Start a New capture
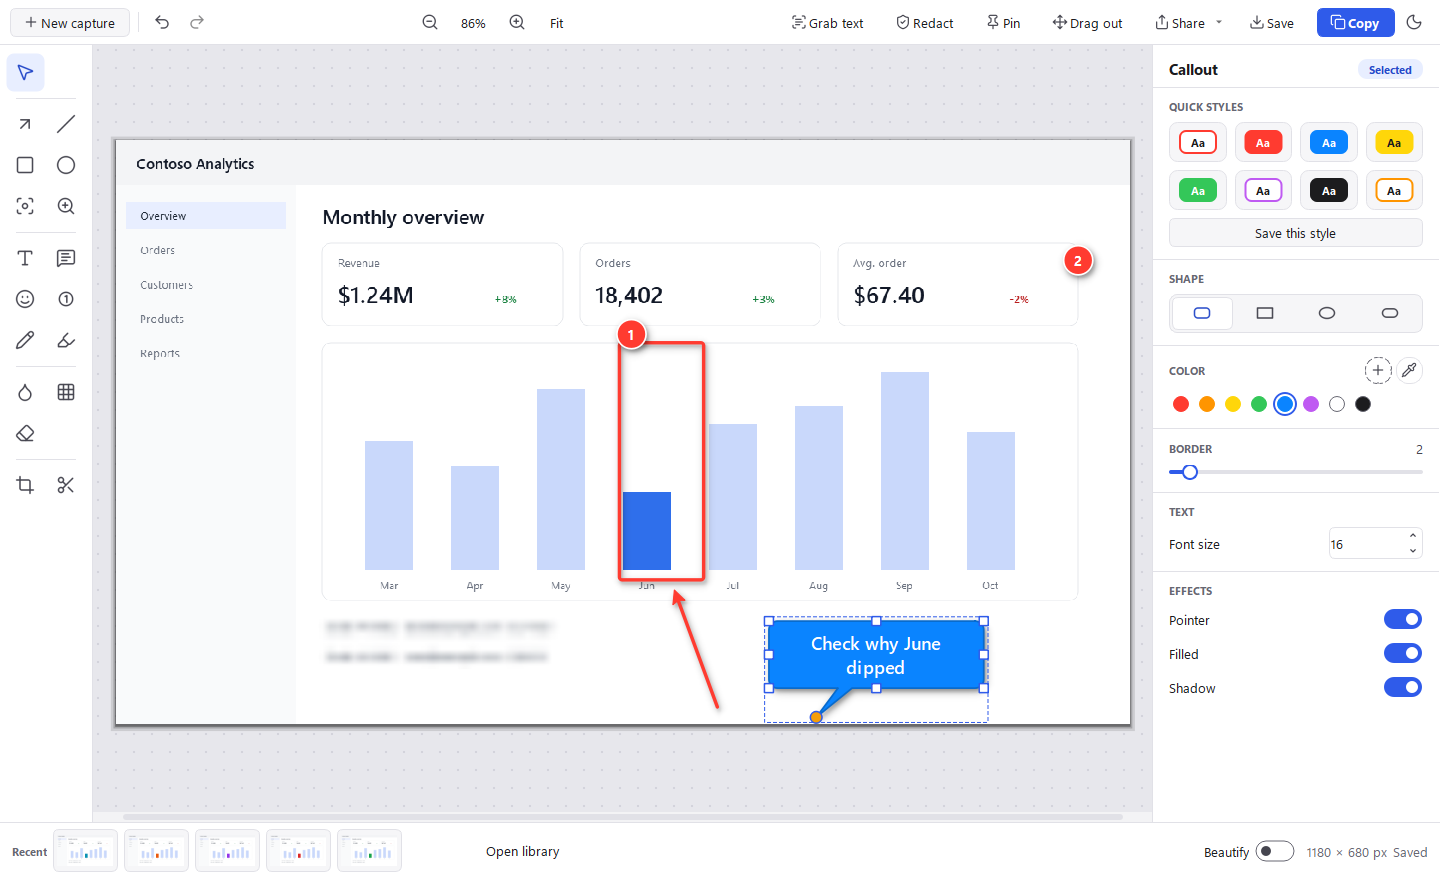Viewport: 1440px width, 880px height. click(x=70, y=23)
